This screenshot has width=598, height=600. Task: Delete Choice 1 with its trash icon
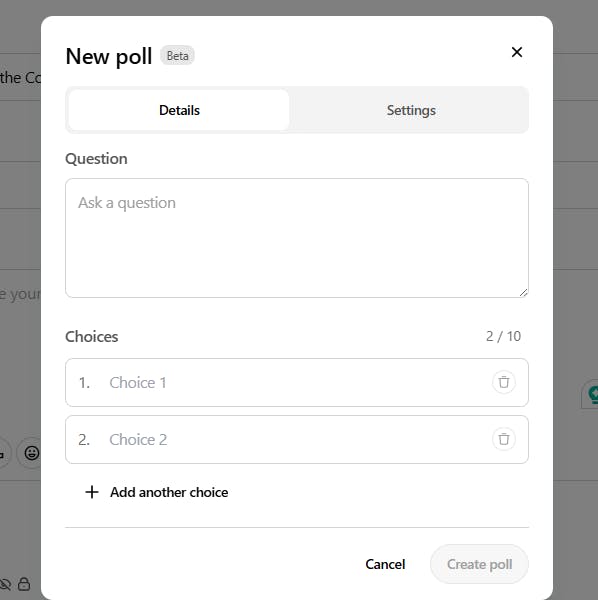pyautogui.click(x=503, y=382)
